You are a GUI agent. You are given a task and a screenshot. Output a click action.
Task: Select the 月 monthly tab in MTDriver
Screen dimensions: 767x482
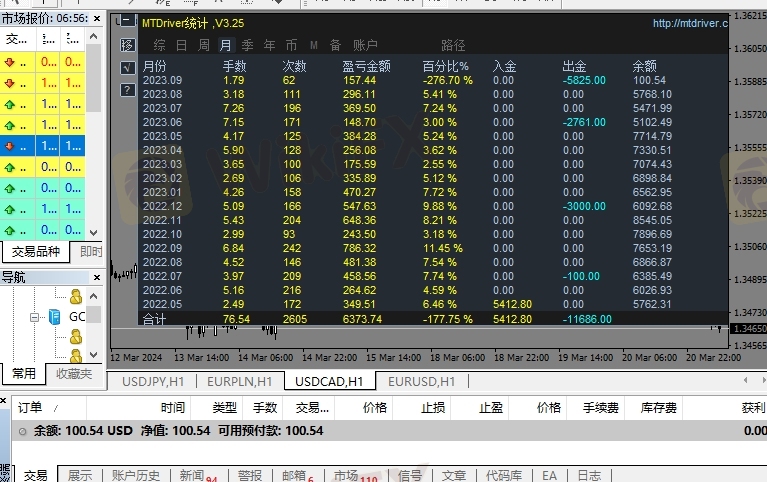coord(226,46)
